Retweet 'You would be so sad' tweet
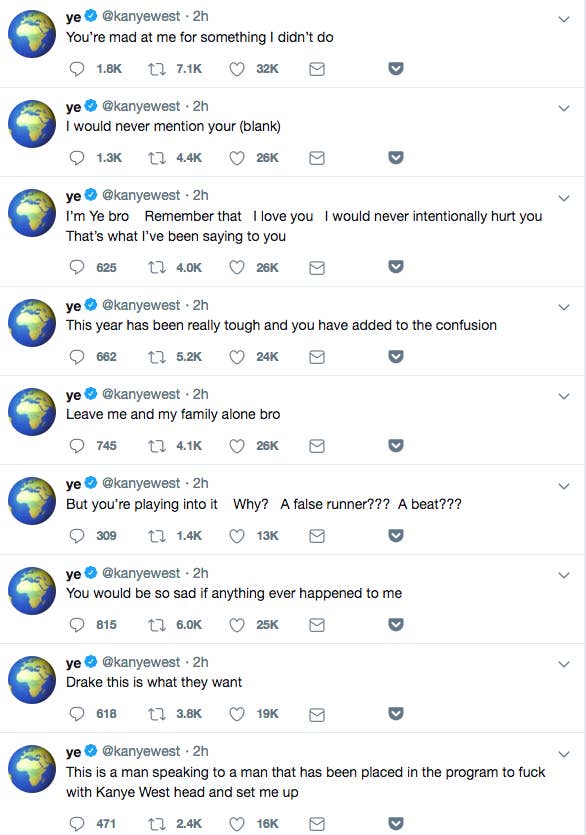 click(x=157, y=625)
